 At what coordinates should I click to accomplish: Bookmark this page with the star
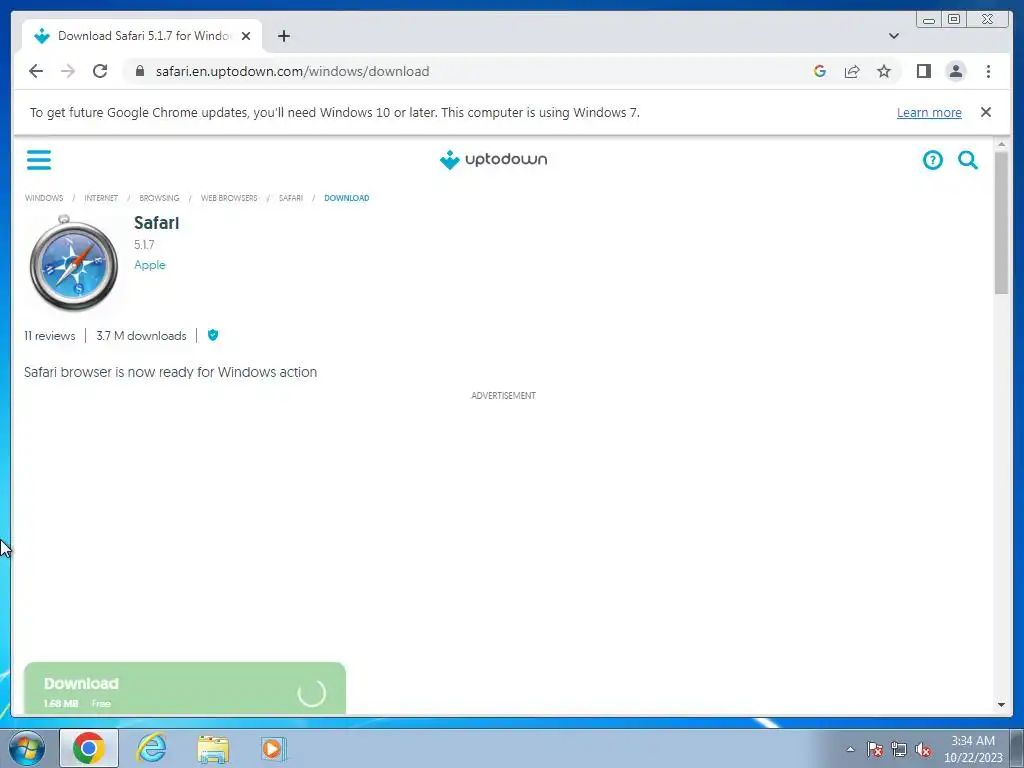coord(884,71)
